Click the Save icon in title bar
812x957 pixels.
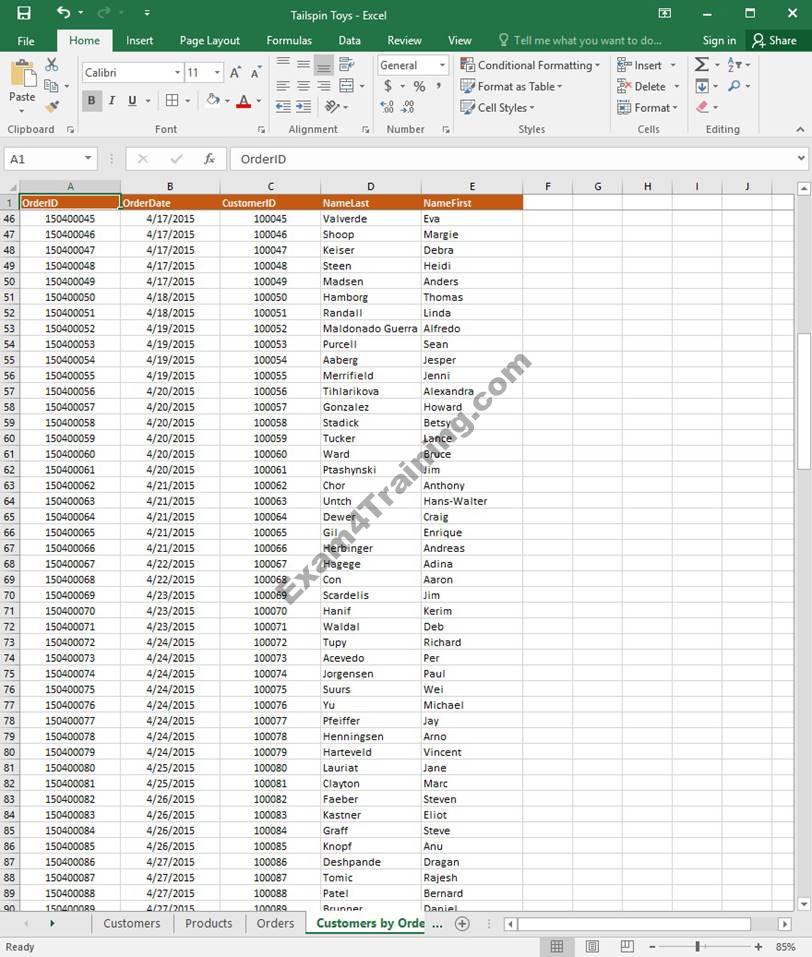[24, 14]
